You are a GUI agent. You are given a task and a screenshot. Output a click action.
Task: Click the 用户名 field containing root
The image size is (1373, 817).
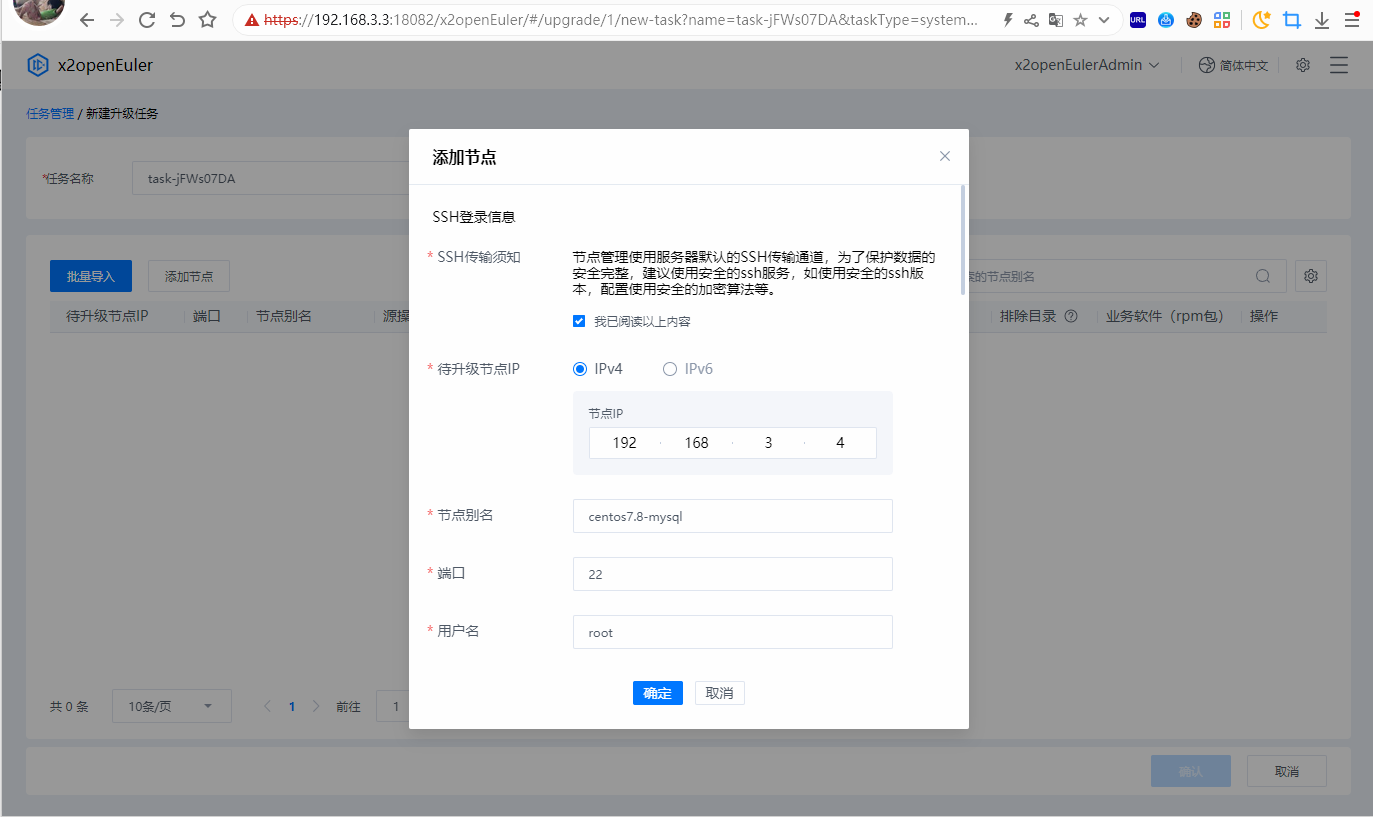pyautogui.click(x=733, y=632)
